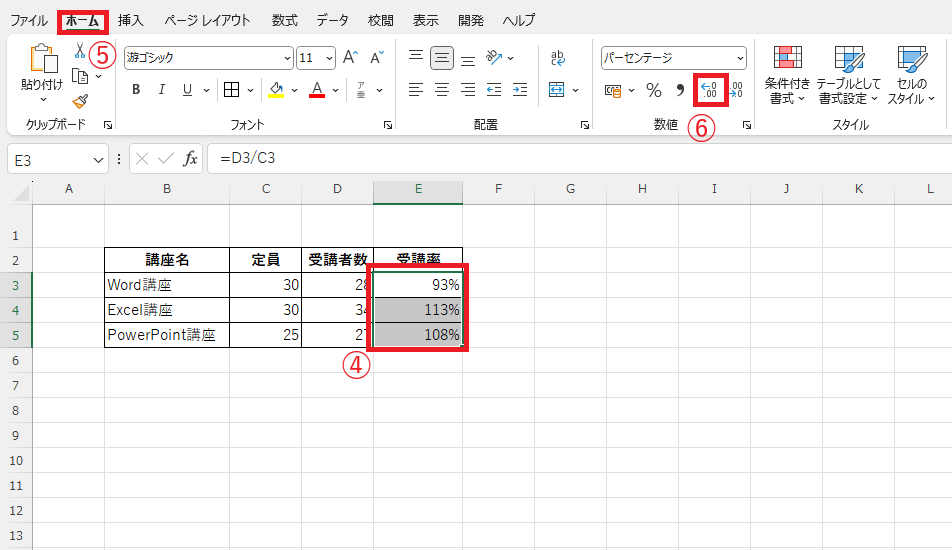The width and height of the screenshot is (952, 550).
Task: Toggle Underline formatting
Action: coord(187,90)
